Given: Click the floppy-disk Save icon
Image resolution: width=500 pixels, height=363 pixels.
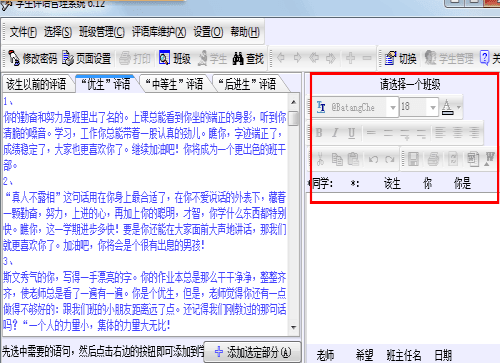Looking at the screenshot, I should (x=413, y=159).
